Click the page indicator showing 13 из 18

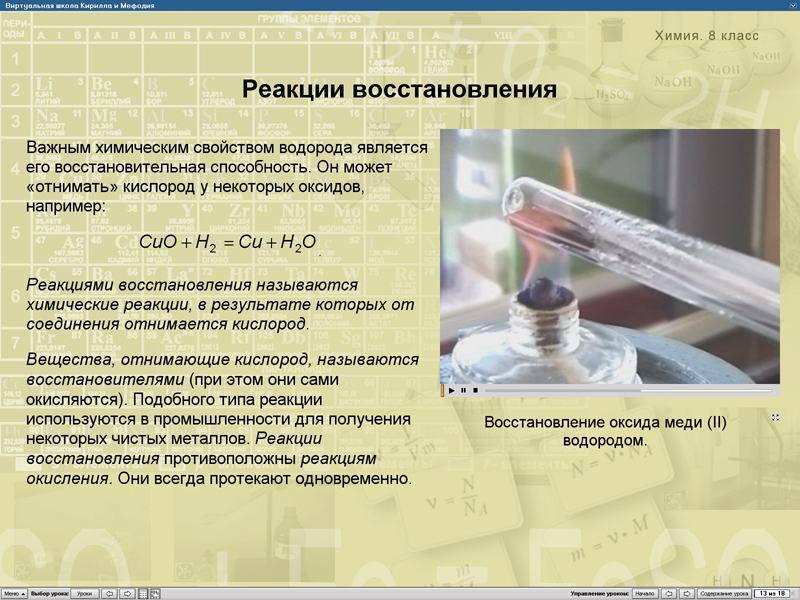pyautogui.click(x=772, y=592)
